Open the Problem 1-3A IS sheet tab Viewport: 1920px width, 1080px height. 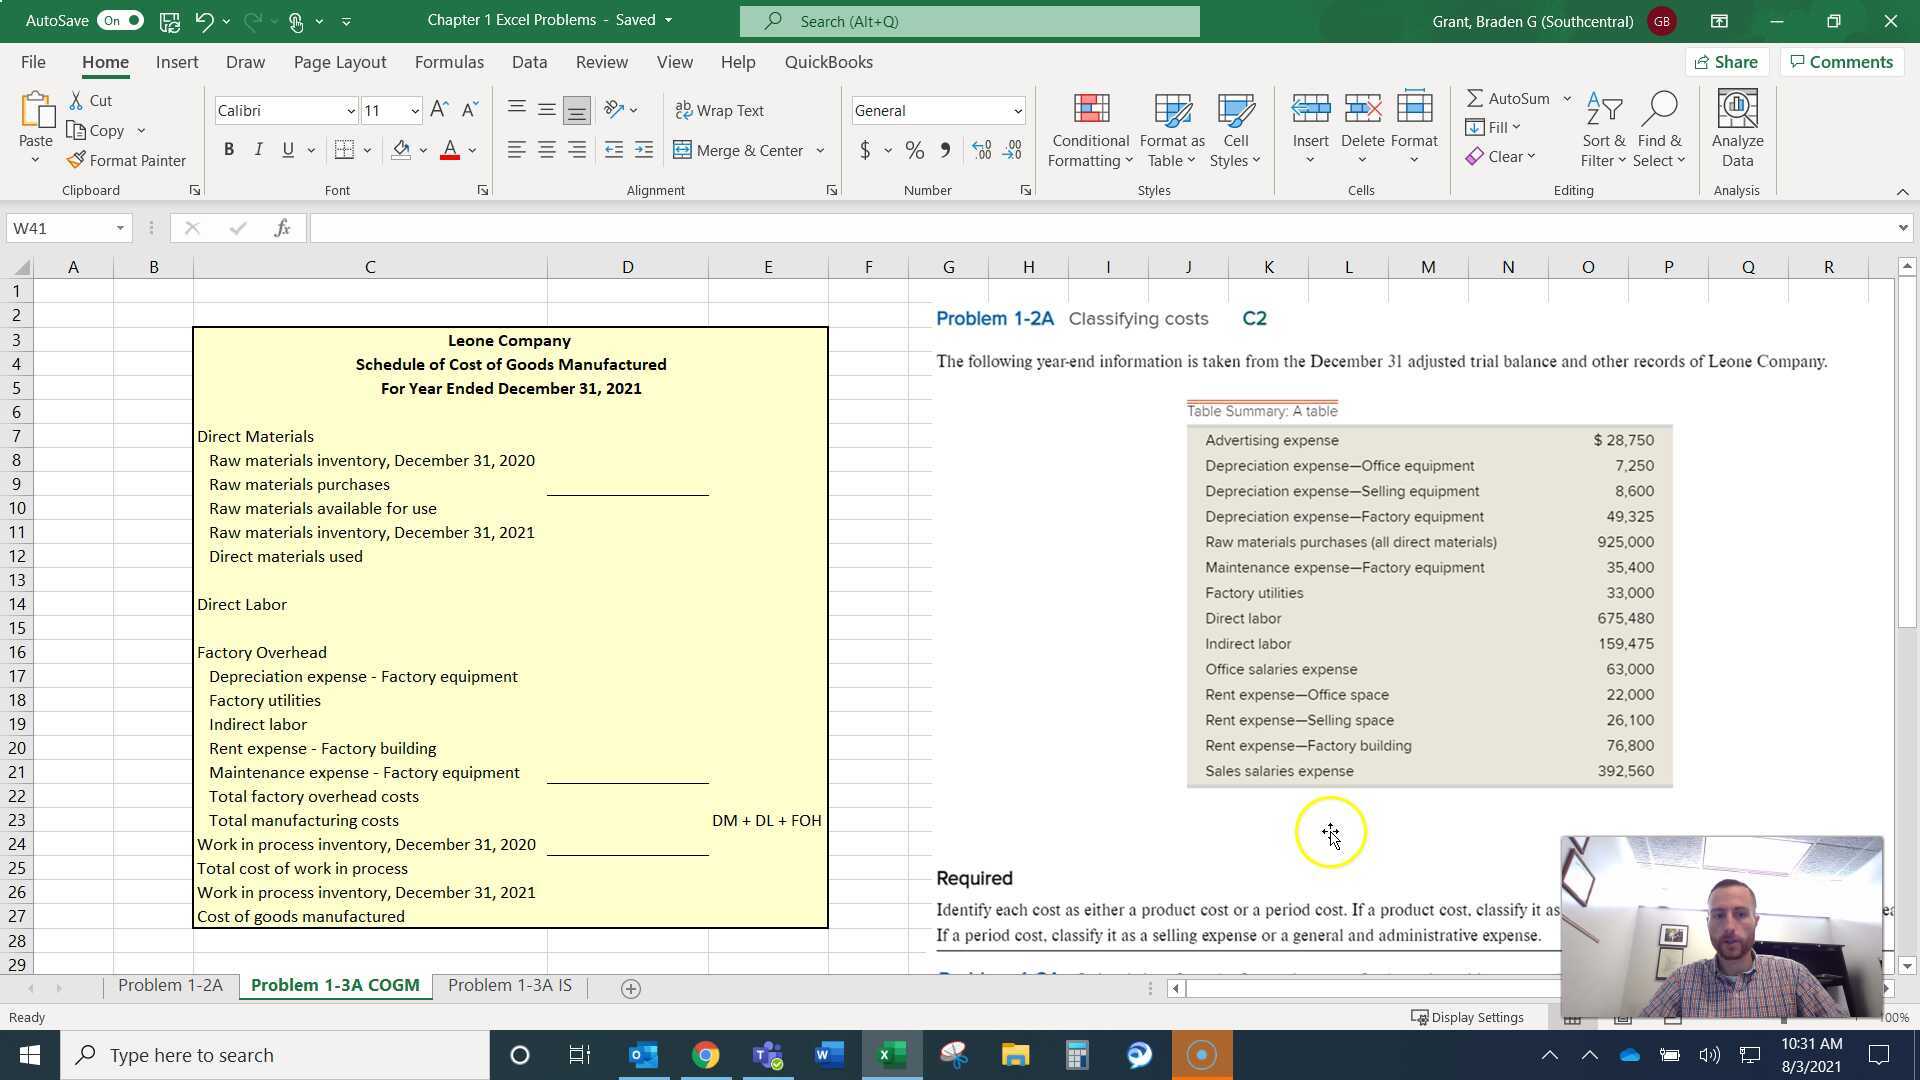pyautogui.click(x=509, y=985)
